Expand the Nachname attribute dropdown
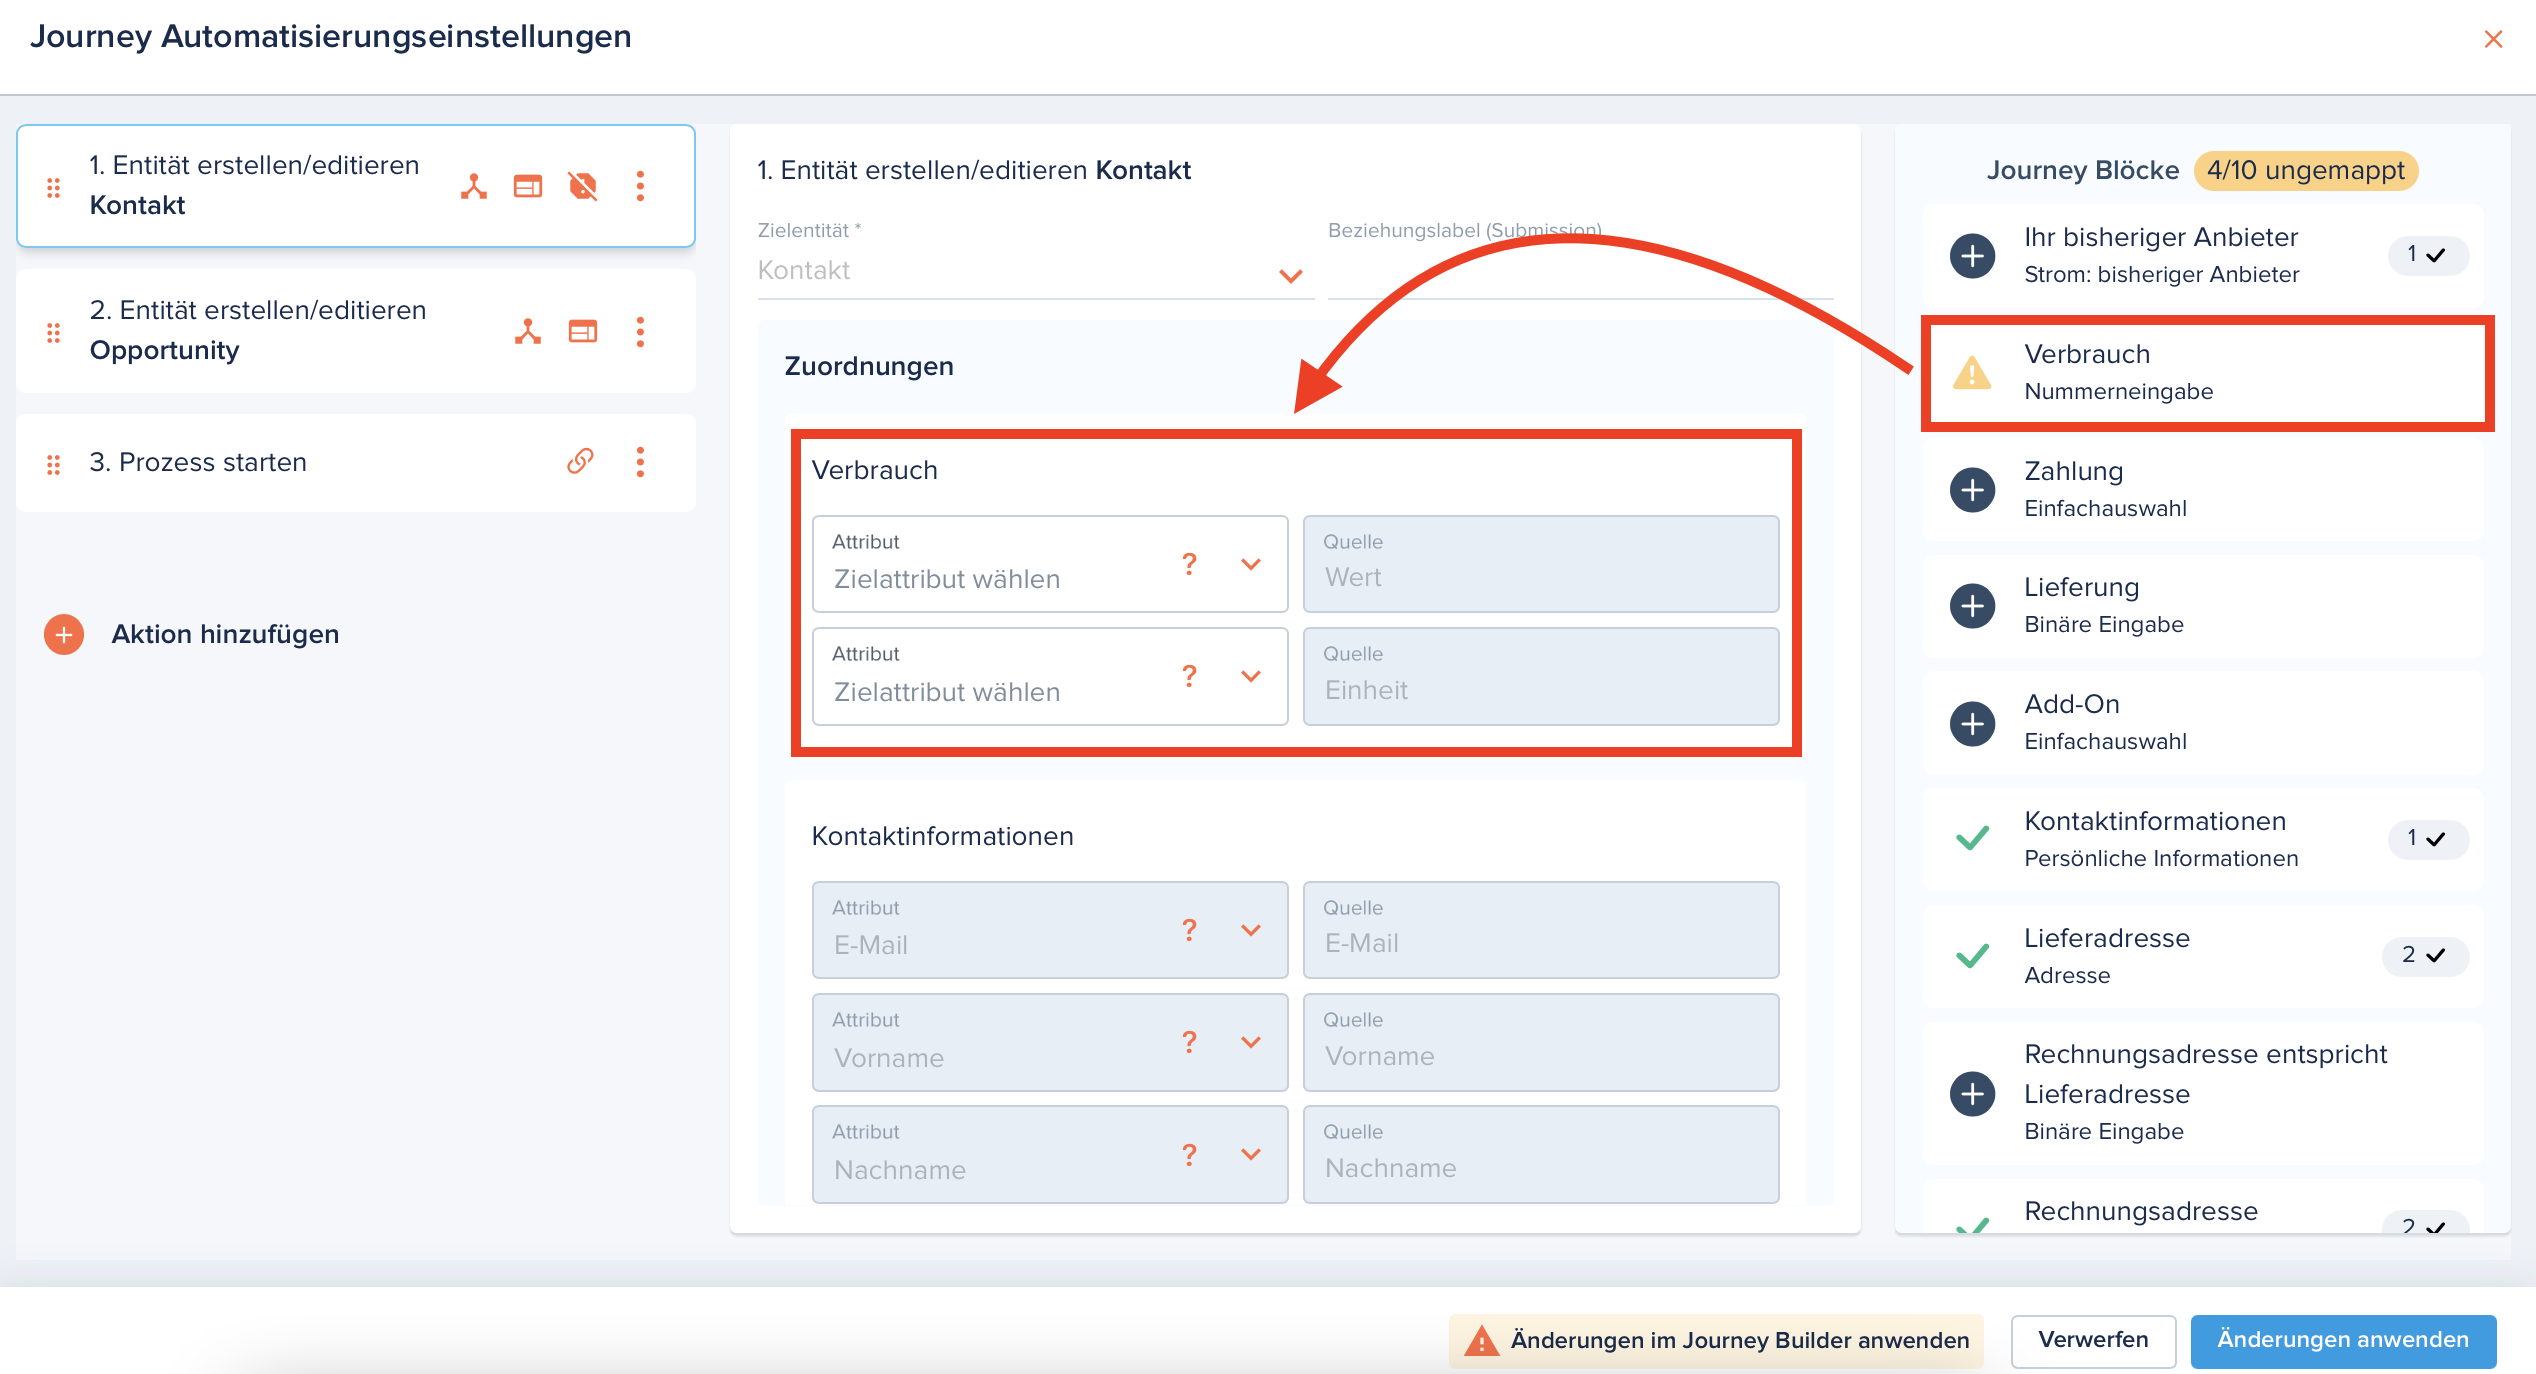This screenshot has width=2536, height=1374. click(x=1250, y=1154)
